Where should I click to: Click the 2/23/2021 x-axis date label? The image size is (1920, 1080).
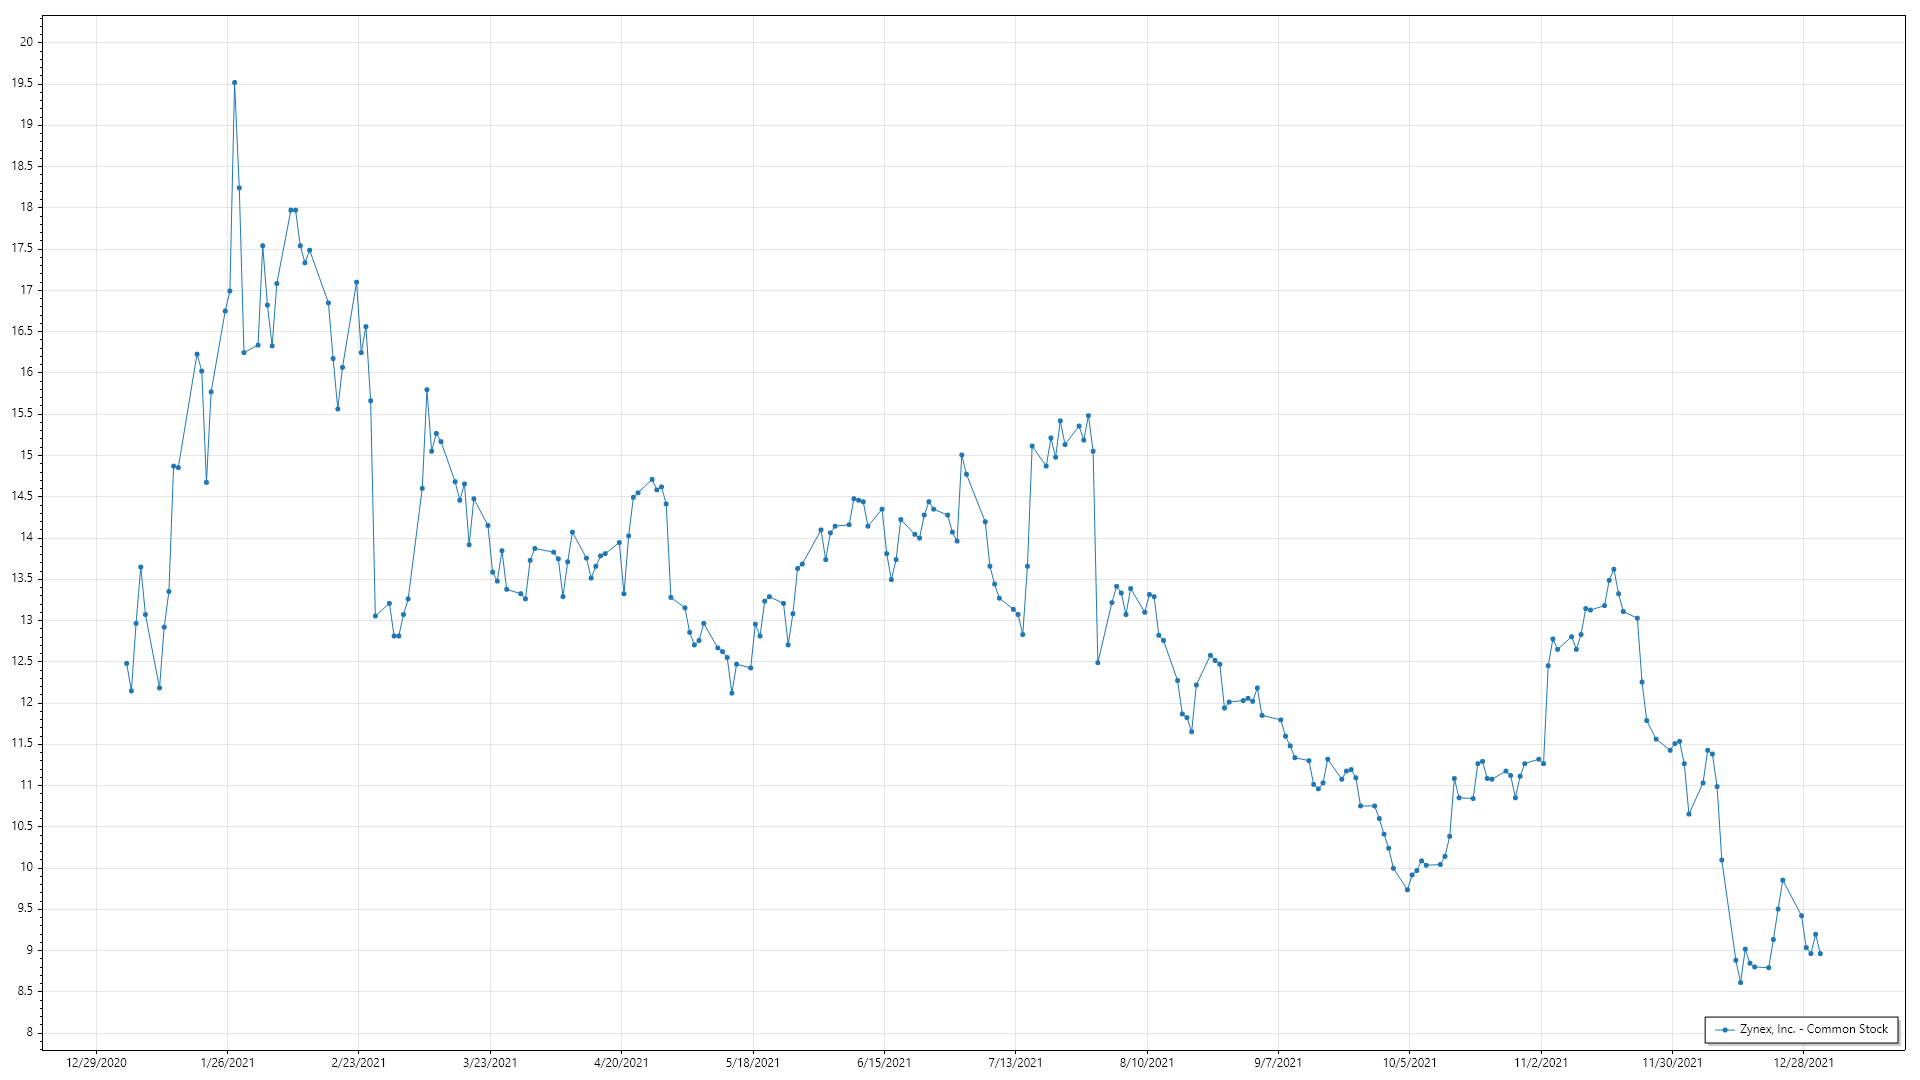tap(358, 1063)
